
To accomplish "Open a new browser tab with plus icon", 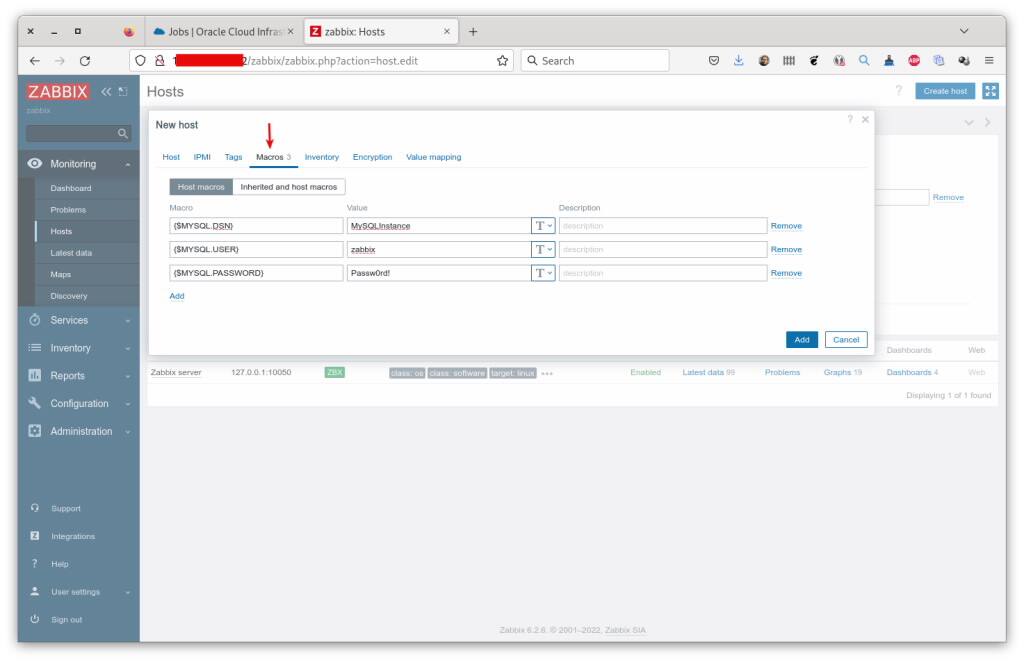I will (x=473, y=31).
